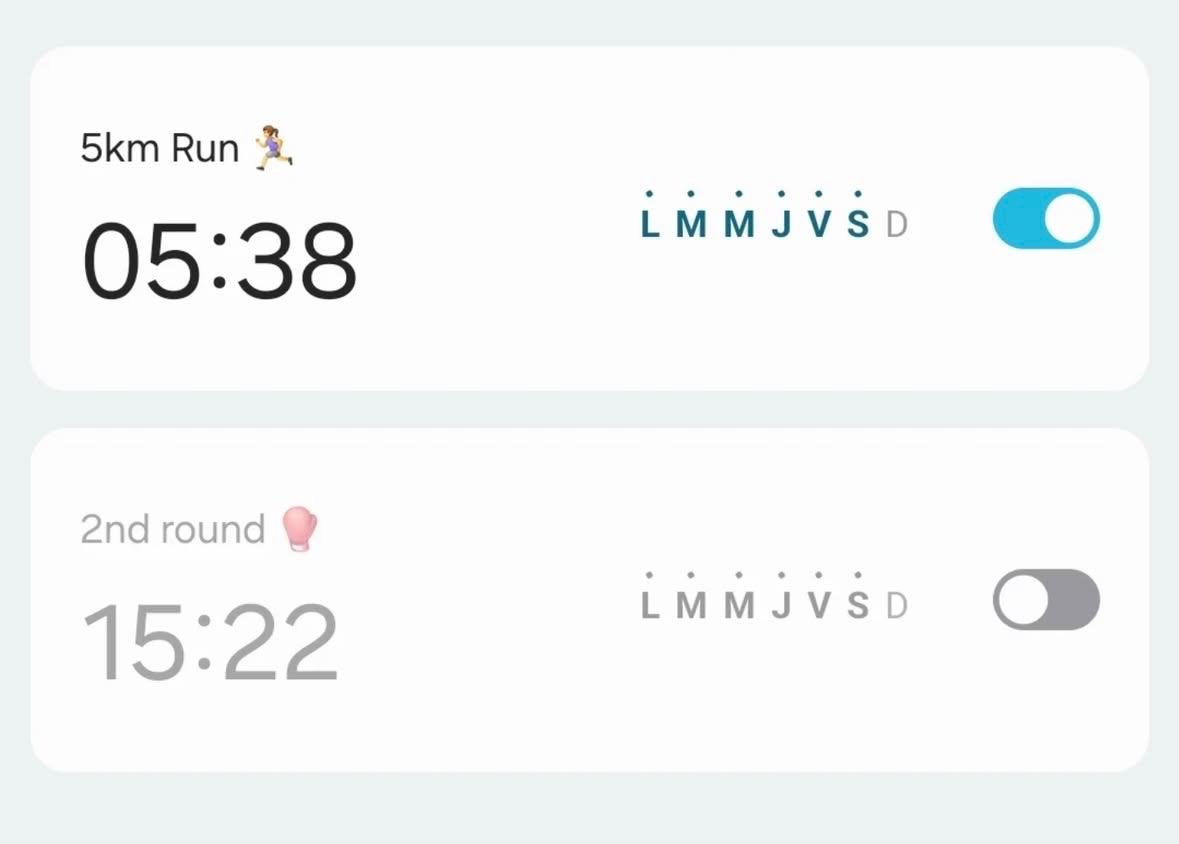The image size is (1179, 844).
Task: Enable day D on the 2nd round alarm
Action: pyautogui.click(x=897, y=606)
